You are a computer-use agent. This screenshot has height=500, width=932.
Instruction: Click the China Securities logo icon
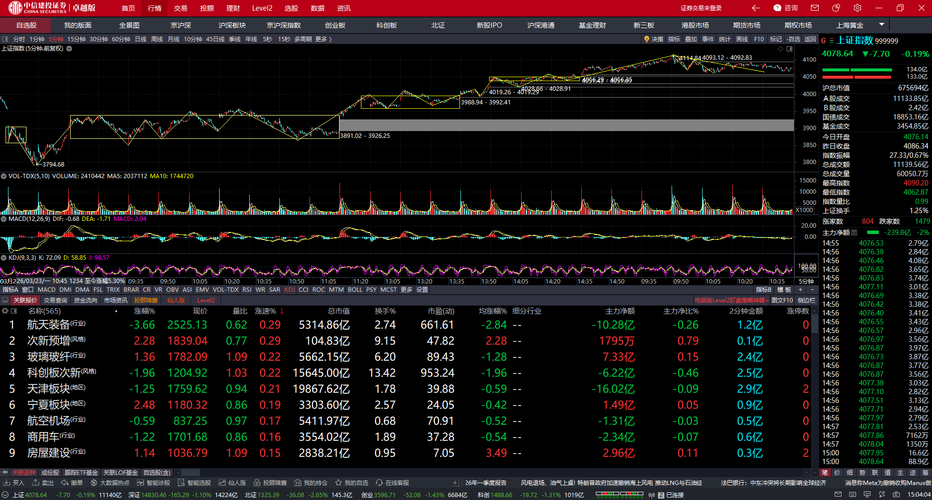click(x=14, y=8)
